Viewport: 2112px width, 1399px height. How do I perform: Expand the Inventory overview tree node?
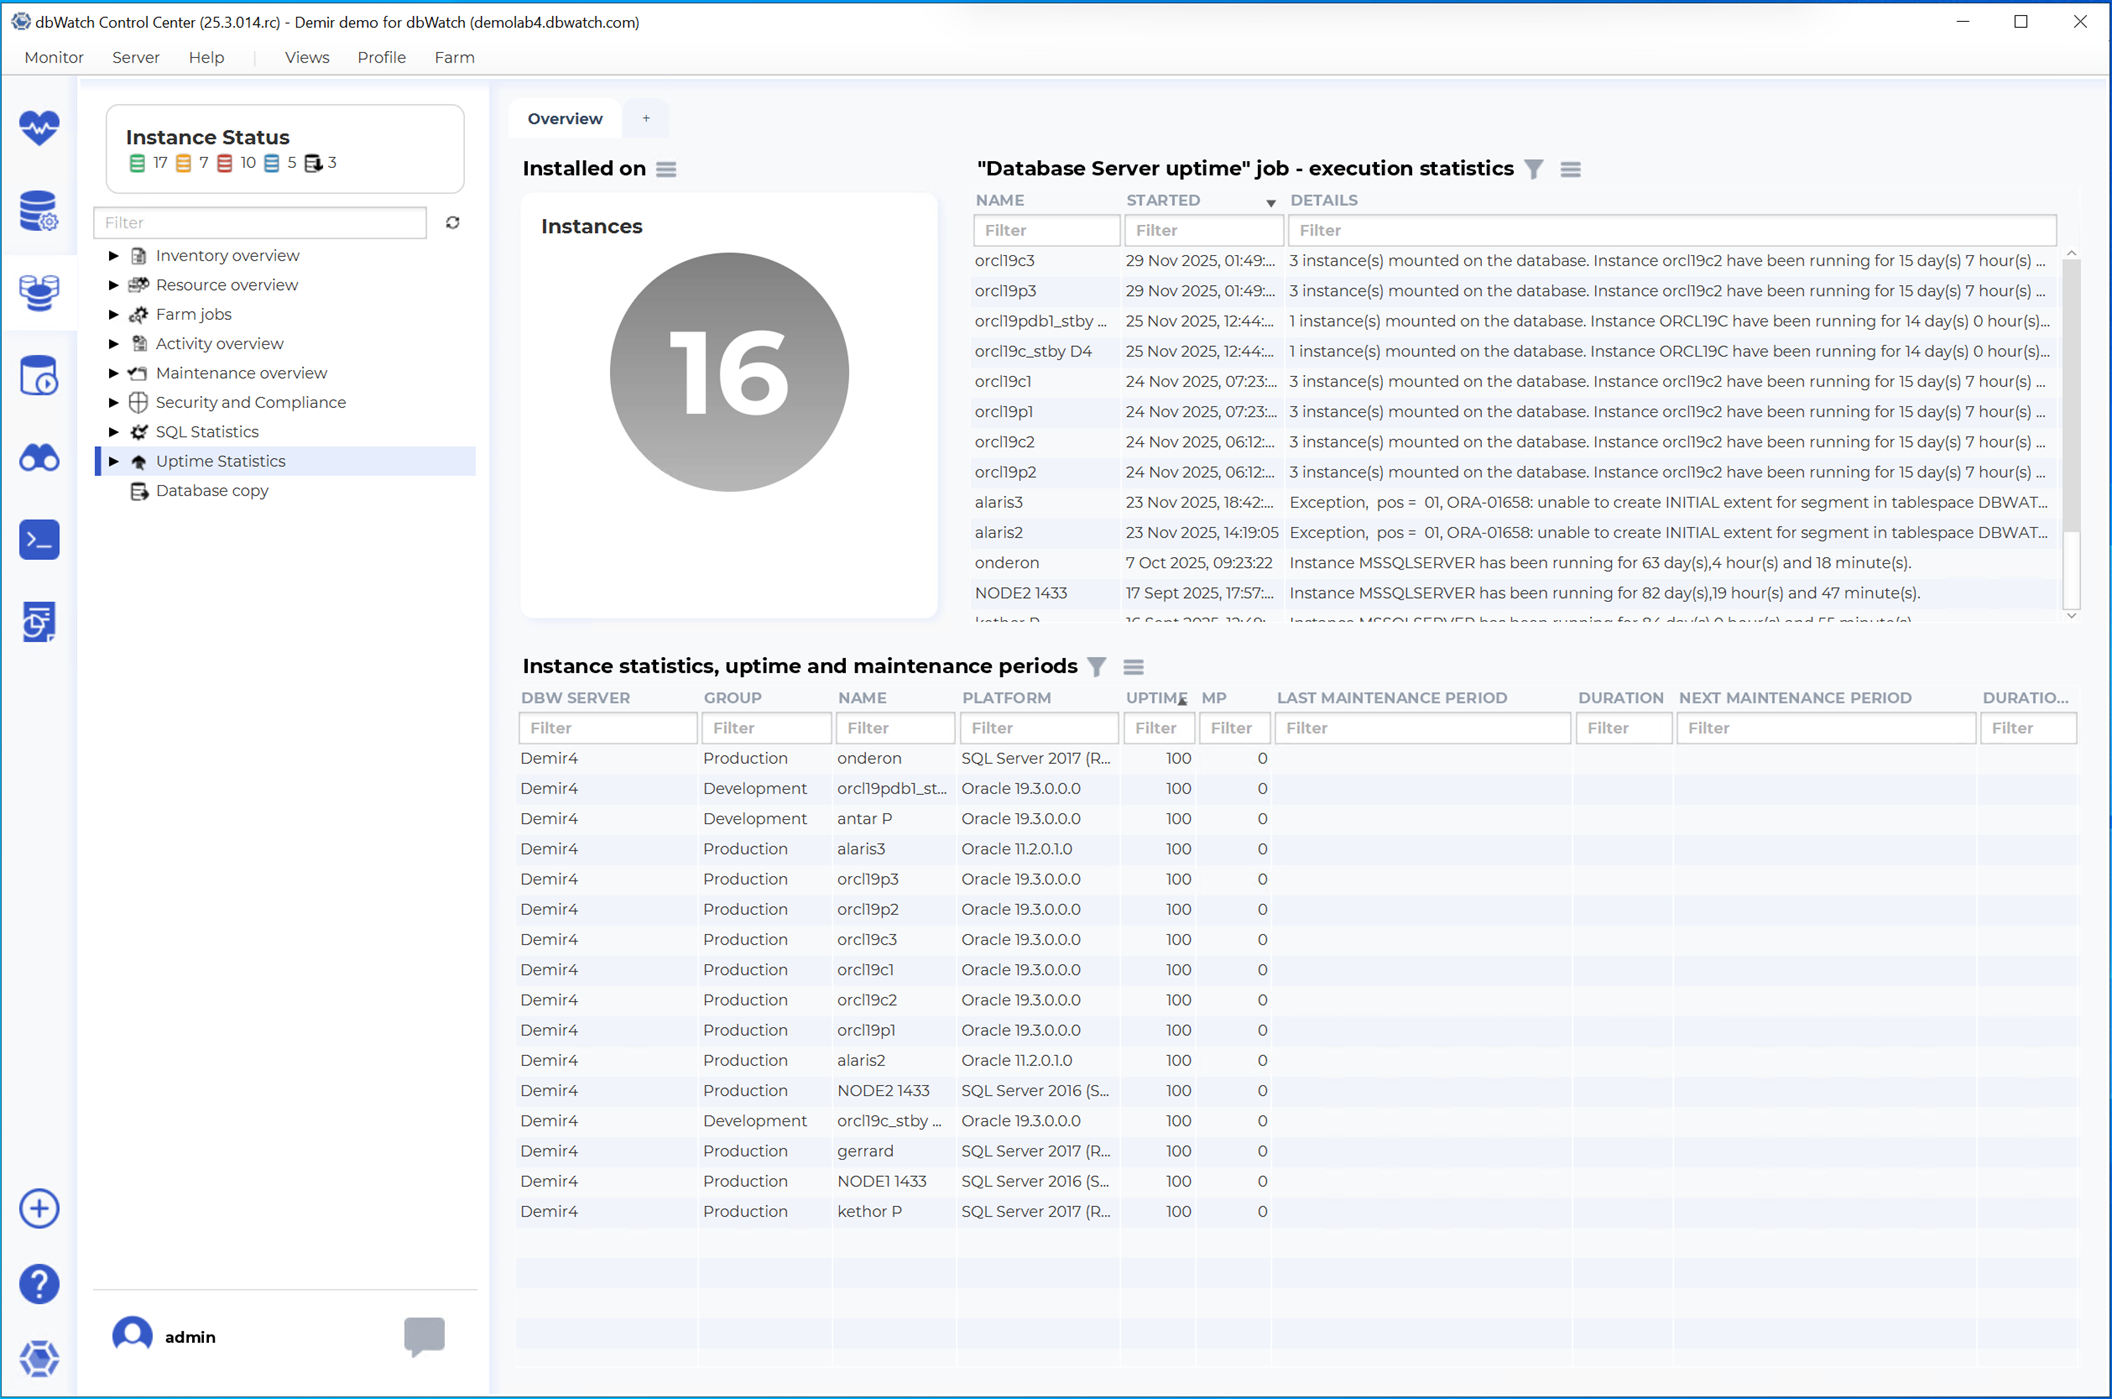[114, 256]
